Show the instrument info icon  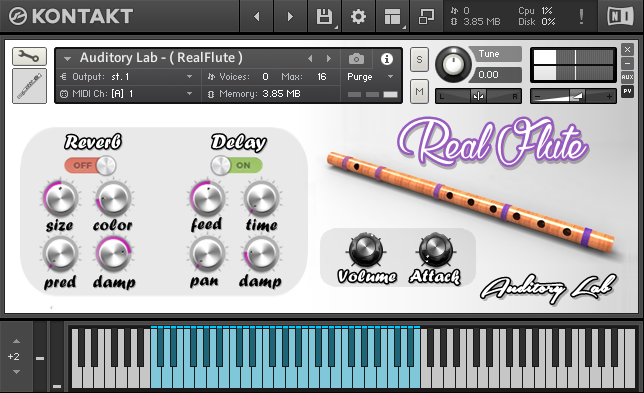coord(386,59)
